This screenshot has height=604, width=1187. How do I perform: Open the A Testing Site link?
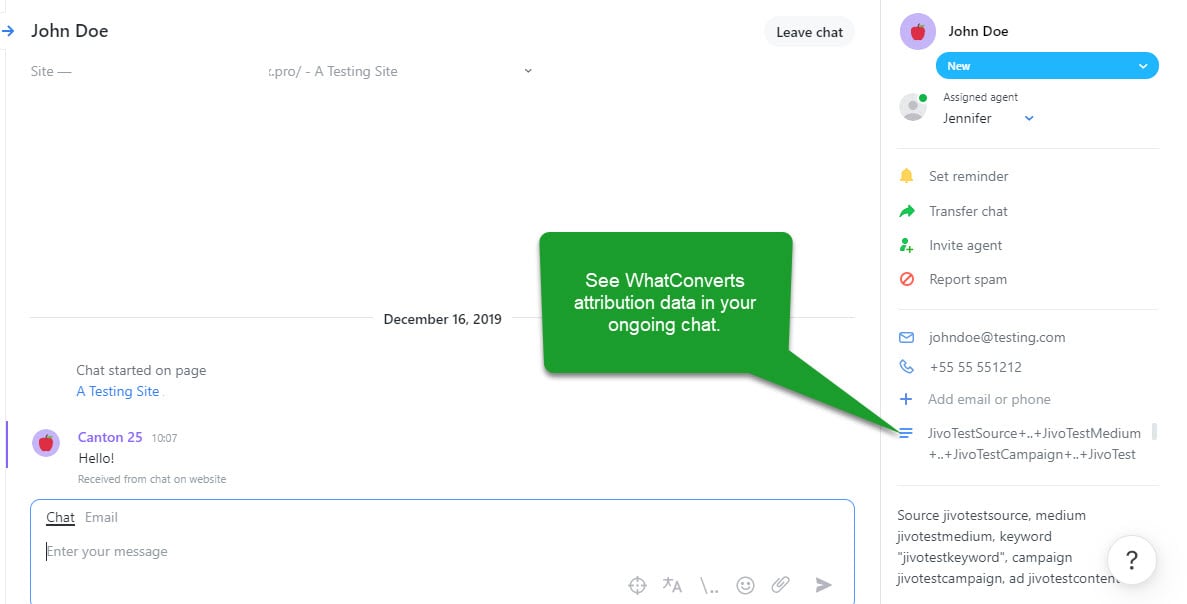(x=117, y=391)
